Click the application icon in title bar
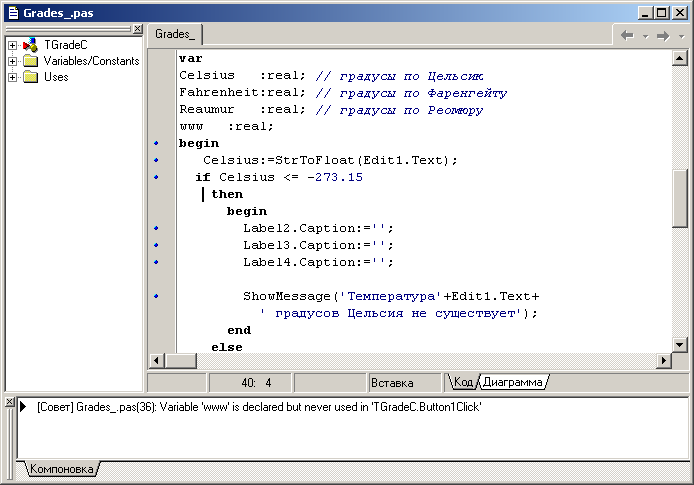This screenshot has height=485, width=694. [11, 11]
